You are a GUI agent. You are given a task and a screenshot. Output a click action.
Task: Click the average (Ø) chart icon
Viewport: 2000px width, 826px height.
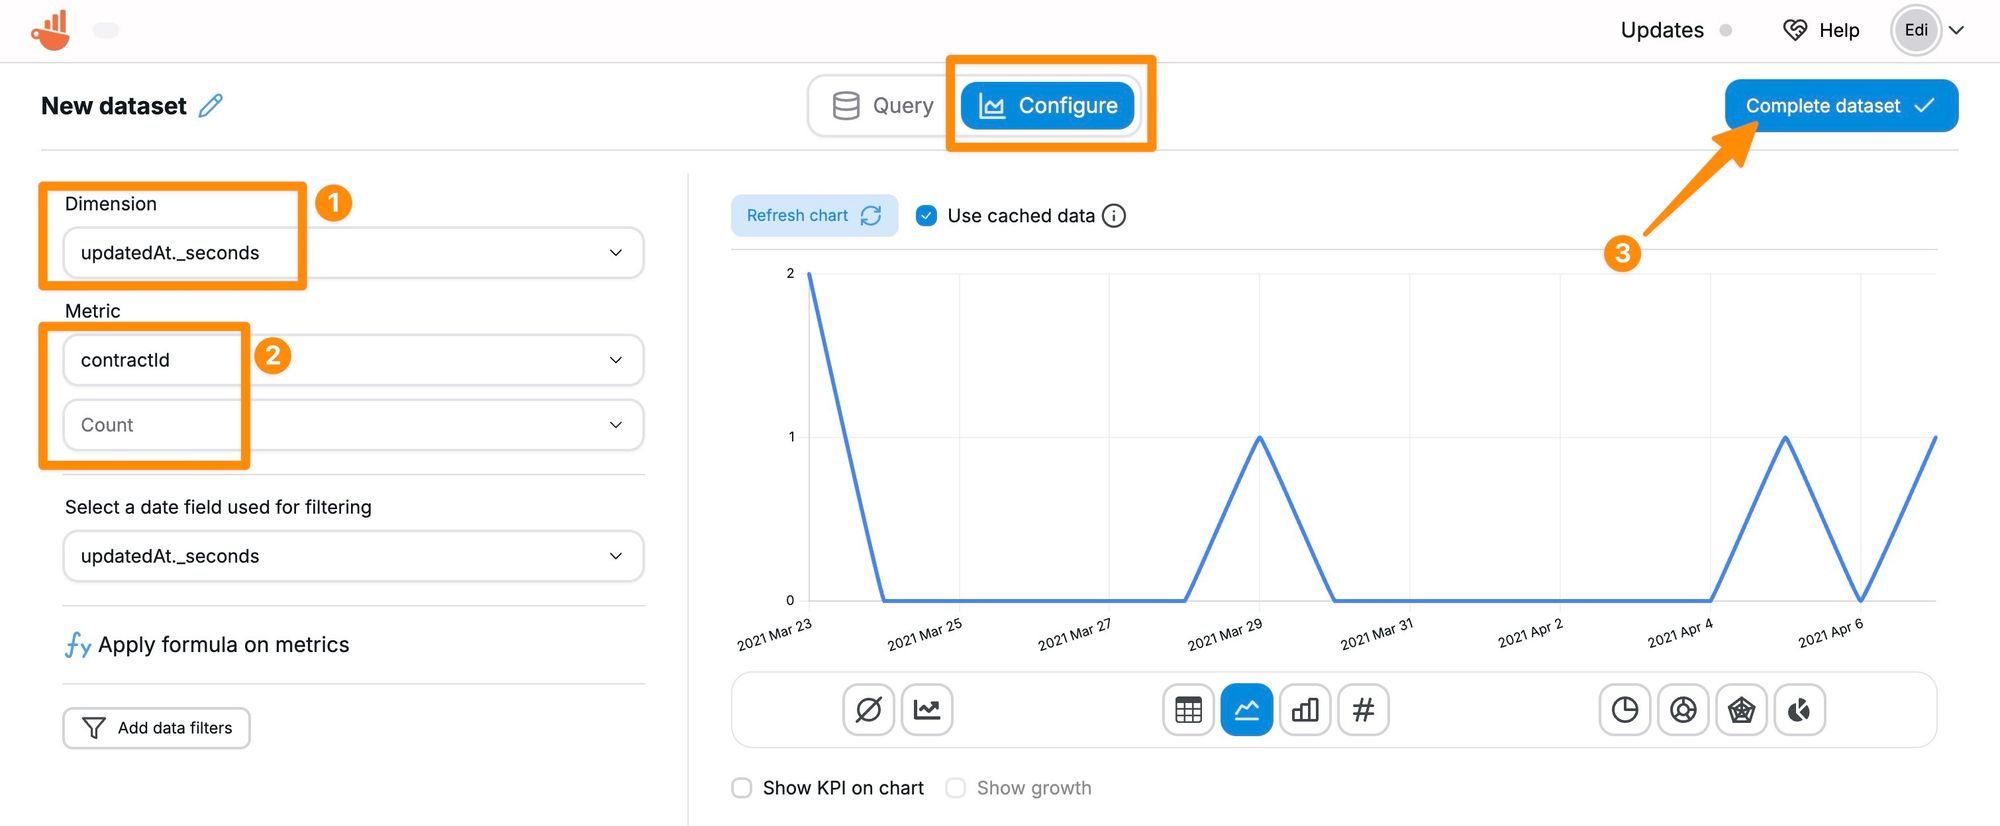pyautogui.click(x=868, y=710)
